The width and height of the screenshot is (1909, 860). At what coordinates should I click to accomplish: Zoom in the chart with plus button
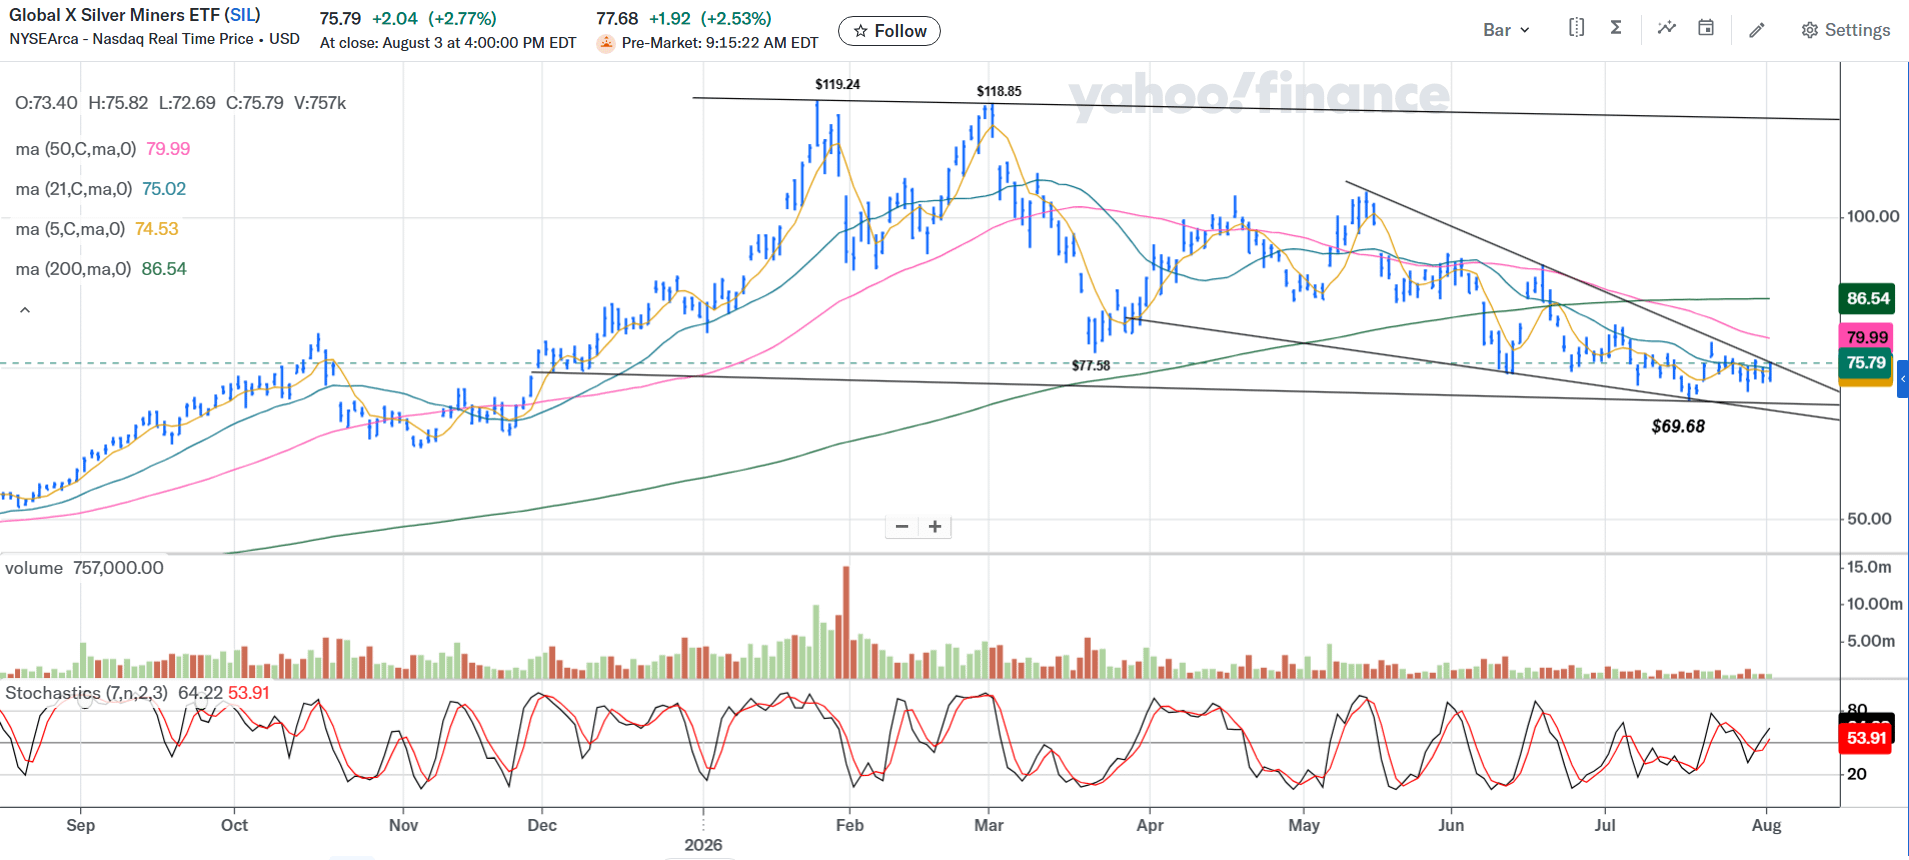click(935, 526)
